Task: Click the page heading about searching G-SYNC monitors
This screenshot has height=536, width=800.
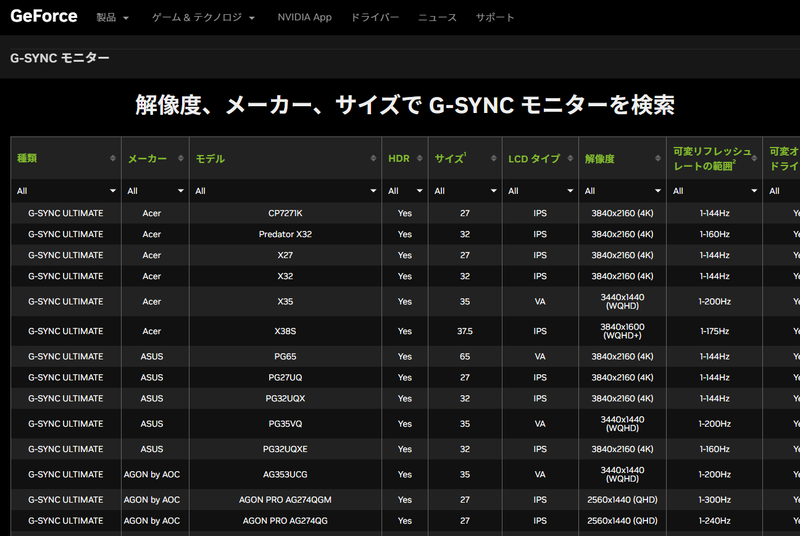Action: pos(405,105)
